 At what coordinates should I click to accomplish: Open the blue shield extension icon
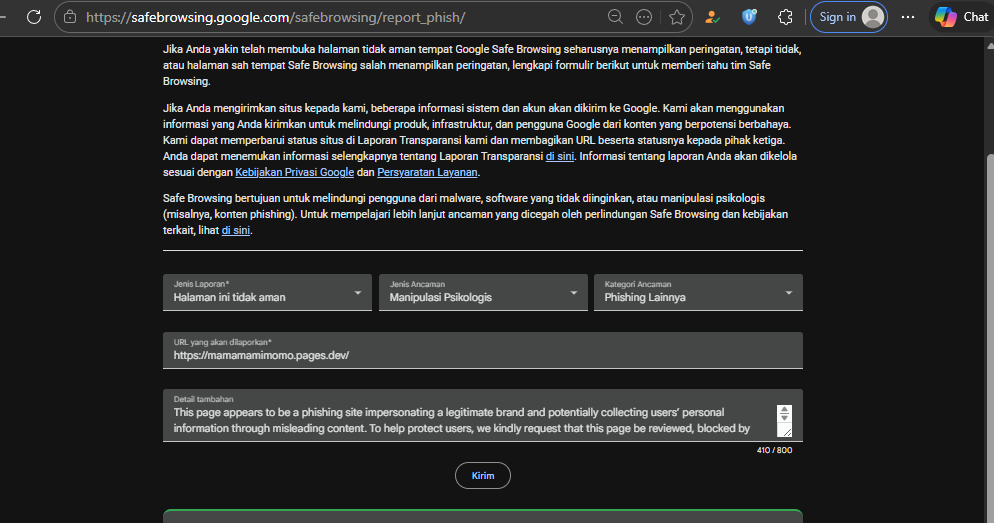pyautogui.click(x=749, y=17)
